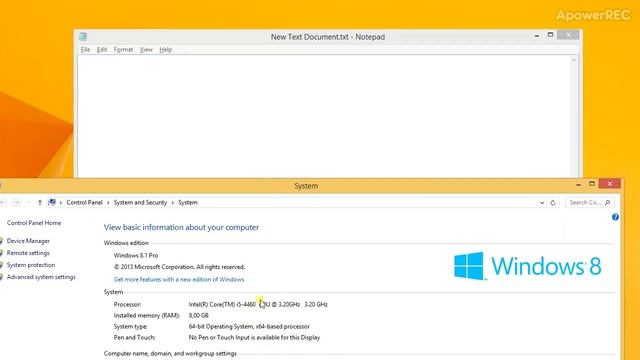Open the Help menu in Notepad

(x=165, y=49)
